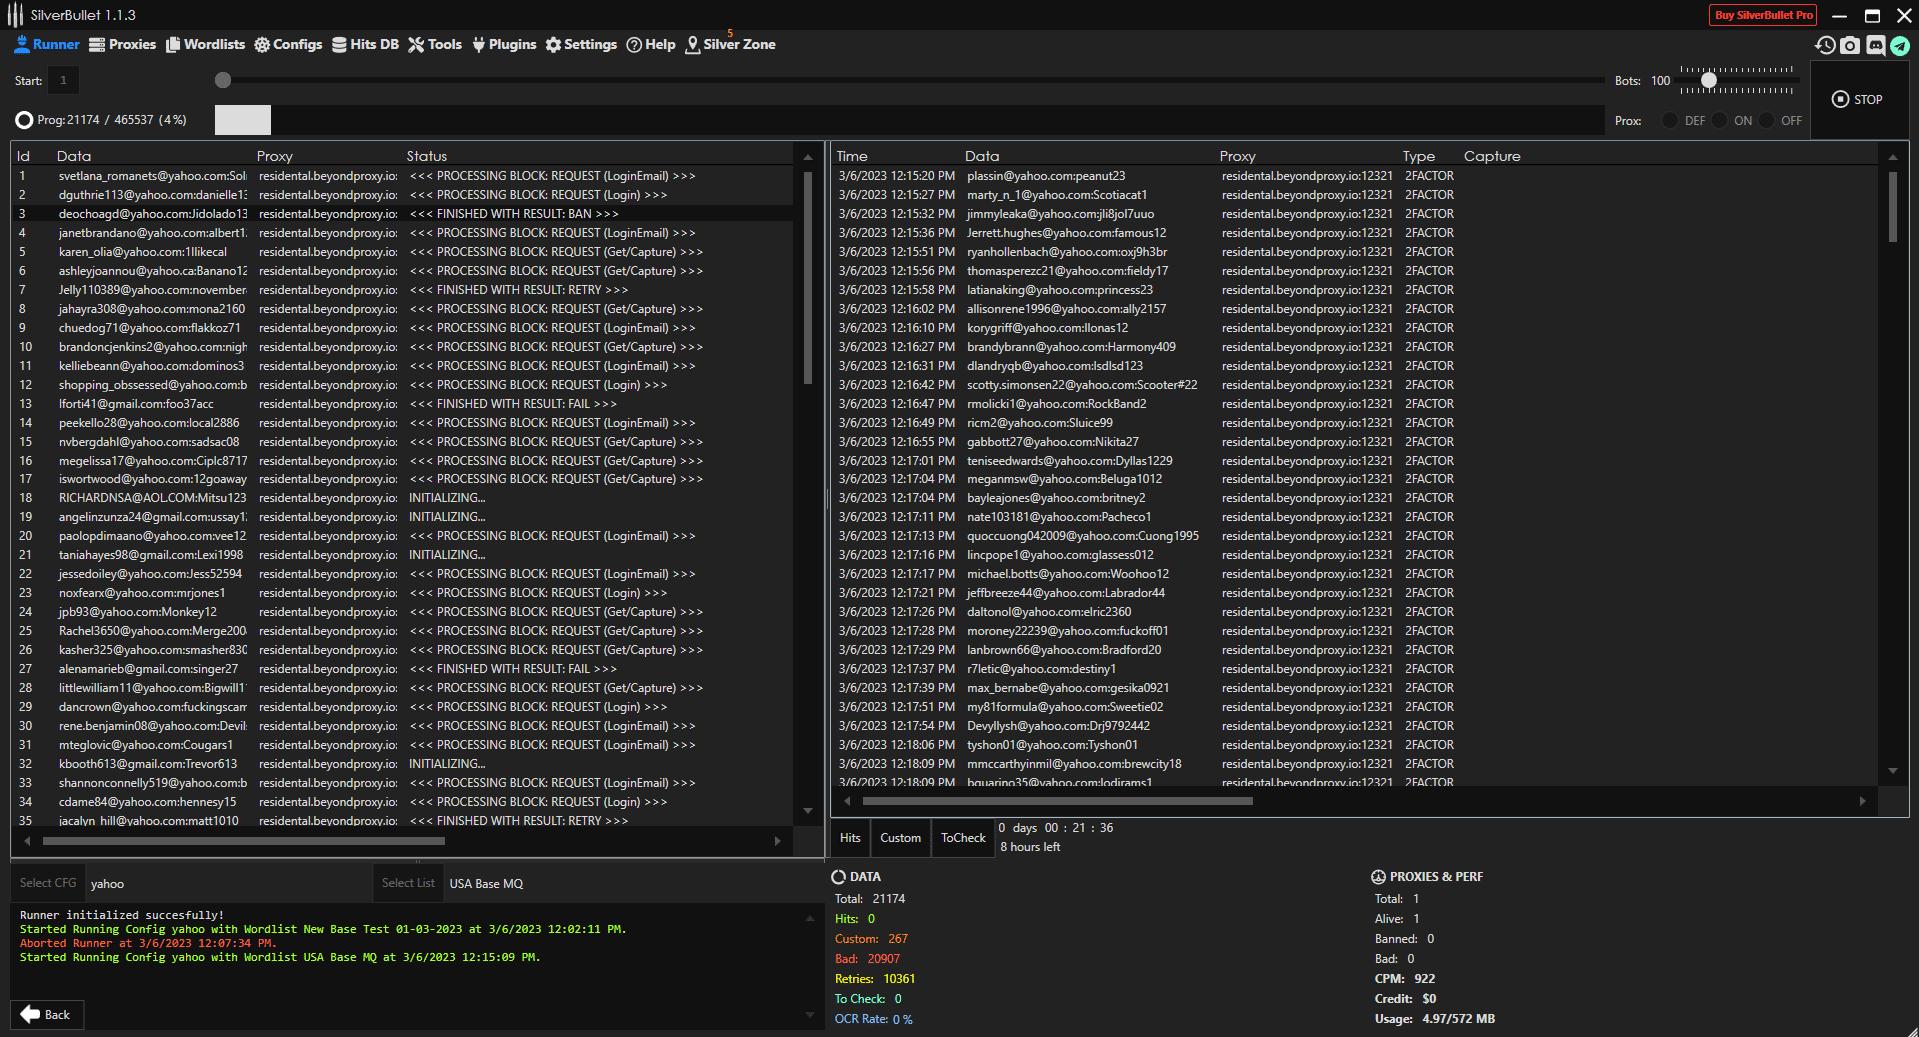Click the Start position input field

pos(63,80)
